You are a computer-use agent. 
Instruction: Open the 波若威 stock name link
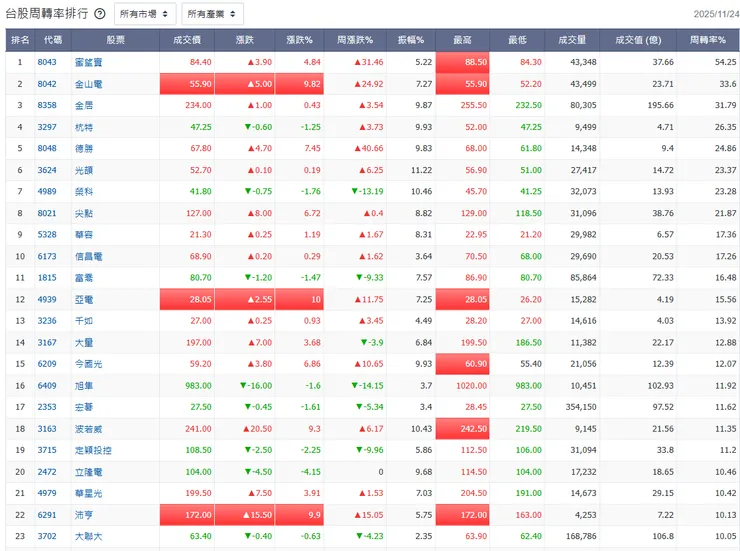pyautogui.click(x=88, y=429)
